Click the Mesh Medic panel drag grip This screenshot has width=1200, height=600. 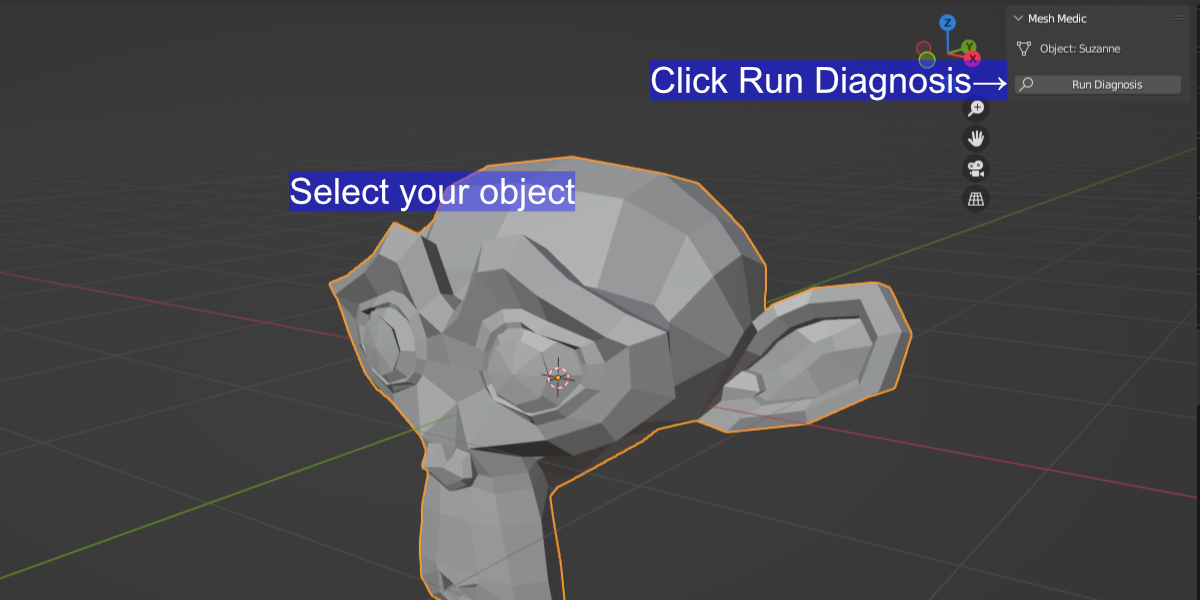(1177, 18)
